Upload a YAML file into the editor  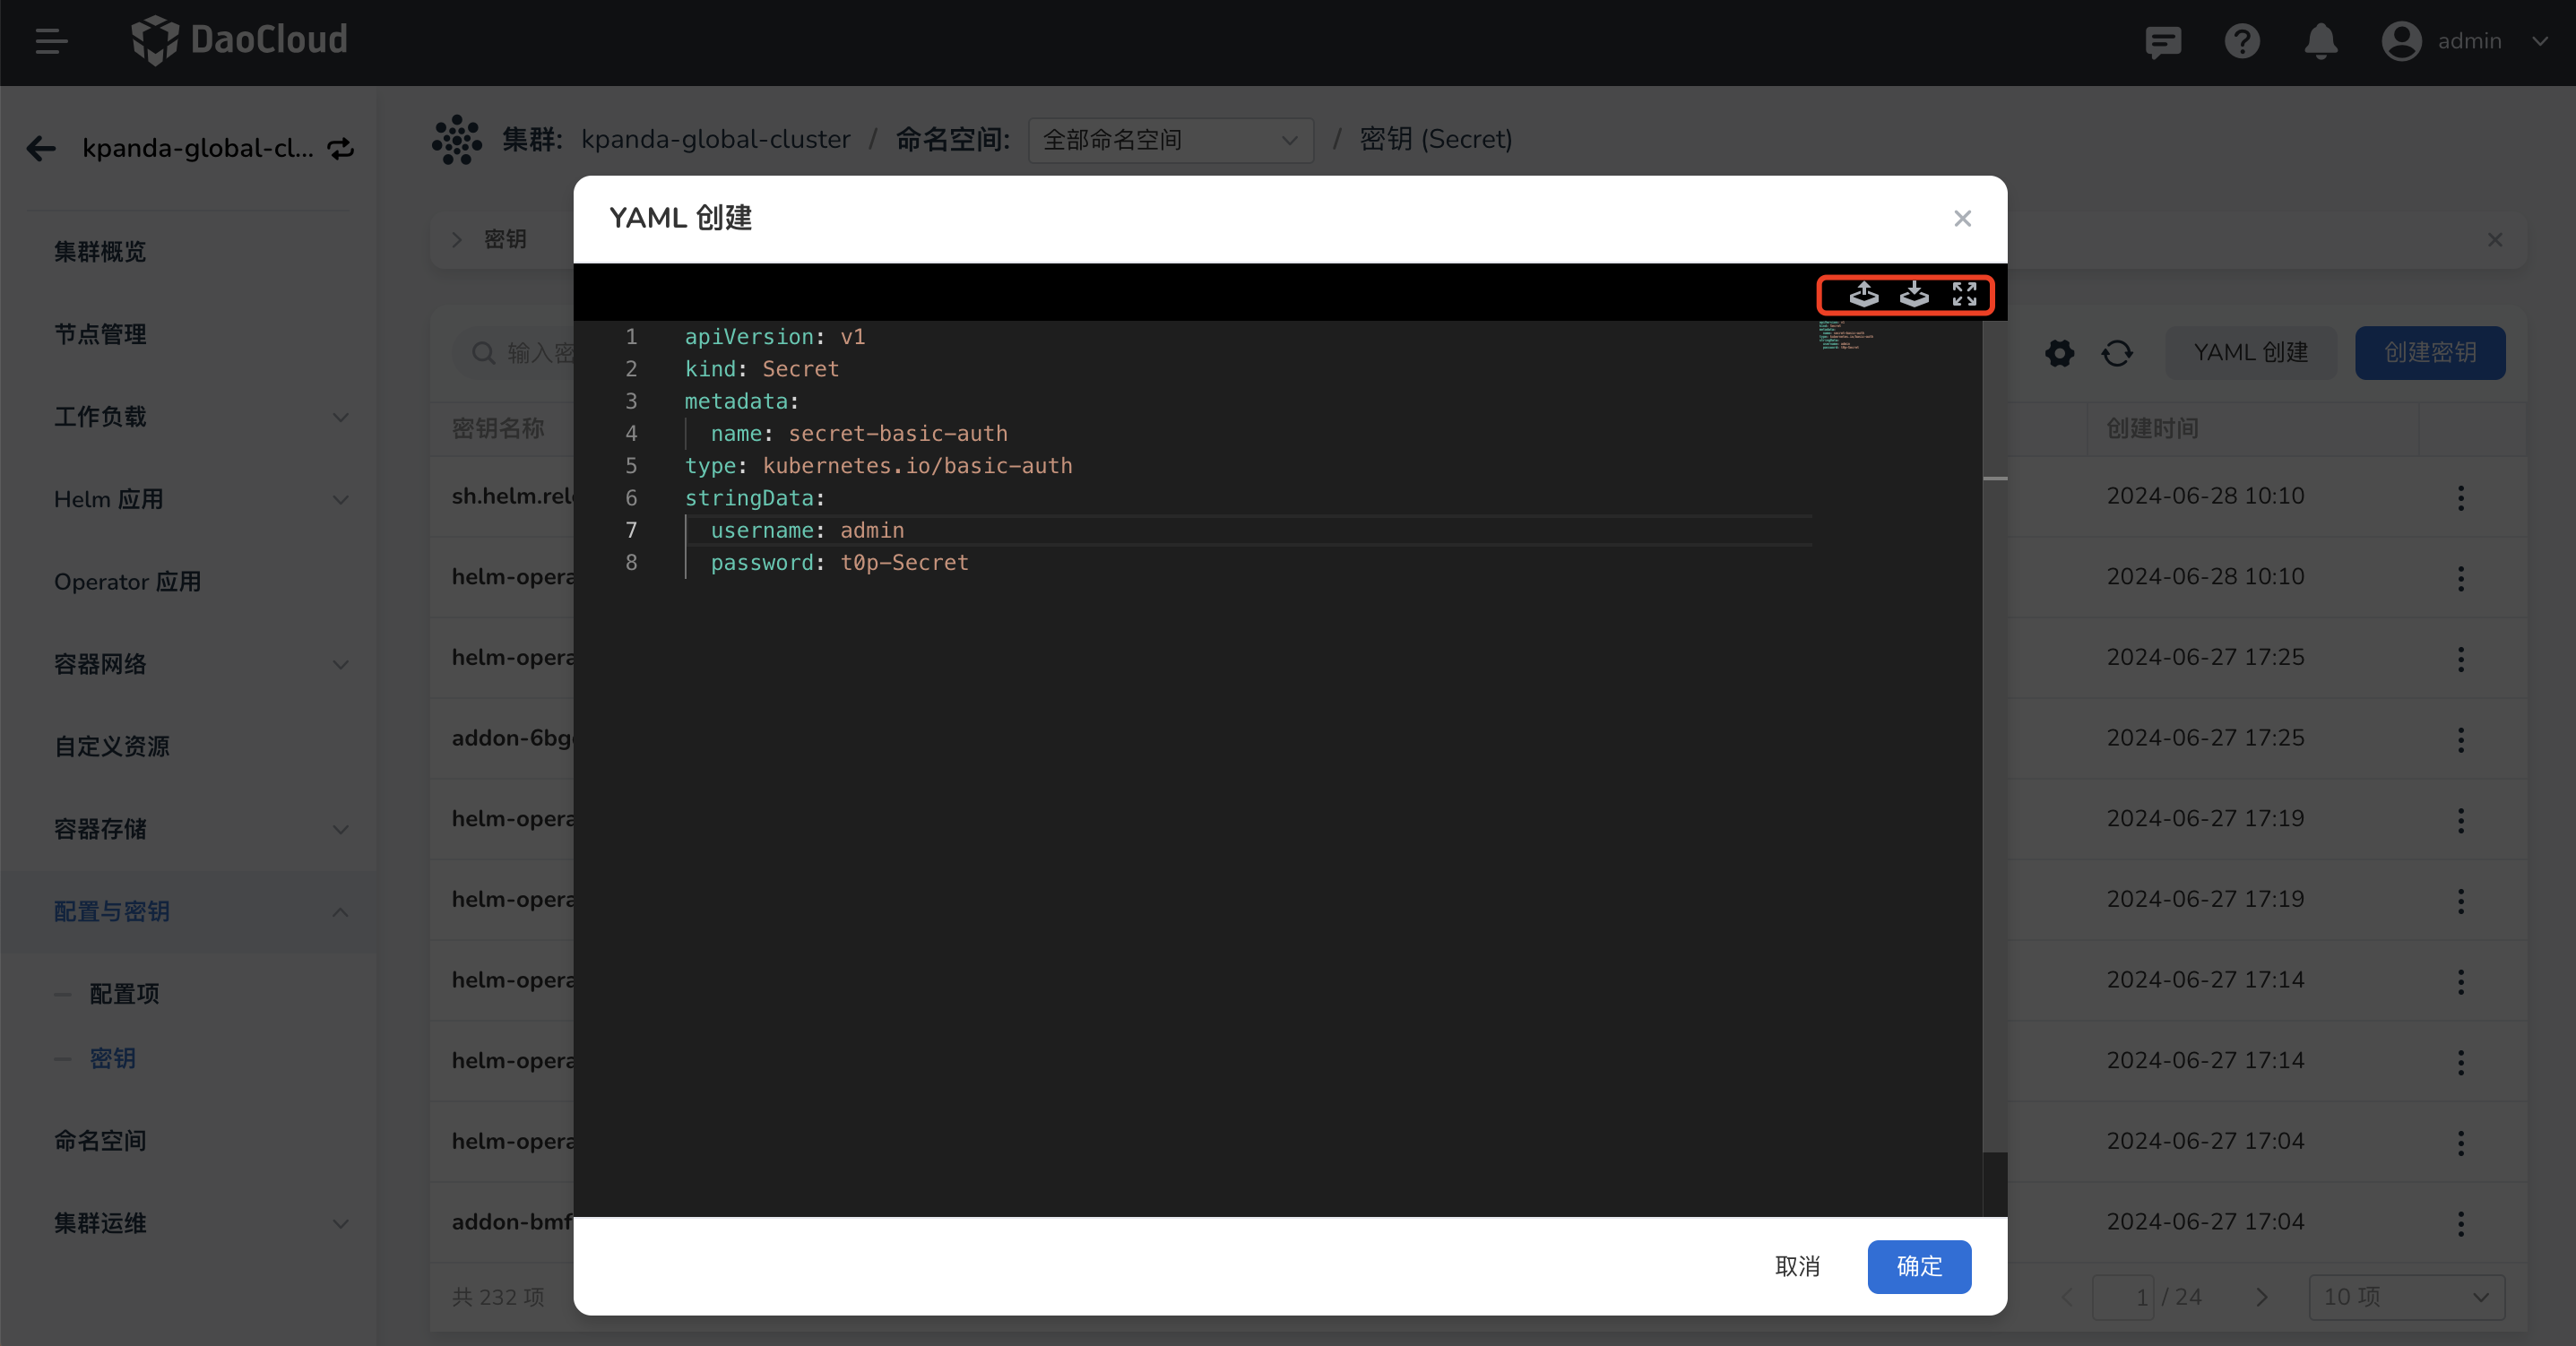(1863, 295)
